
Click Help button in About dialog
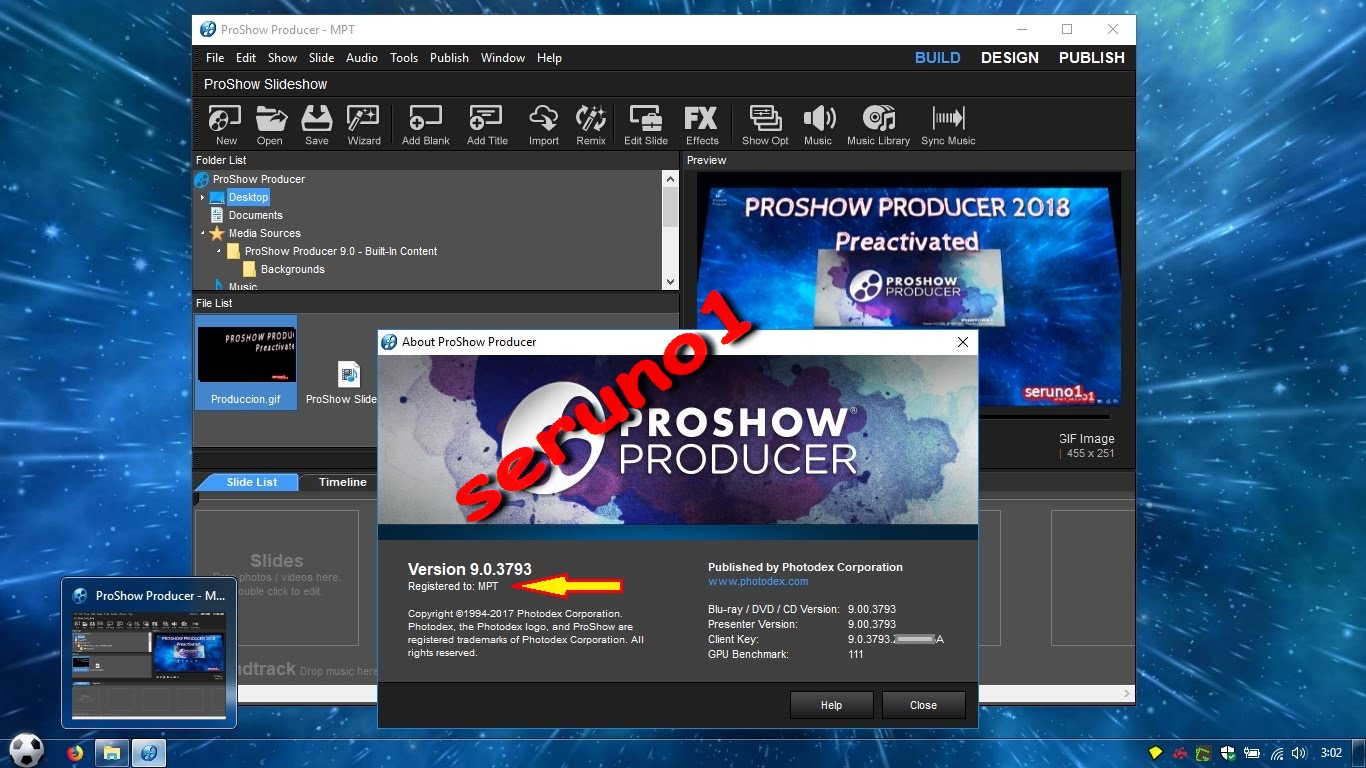click(x=831, y=705)
